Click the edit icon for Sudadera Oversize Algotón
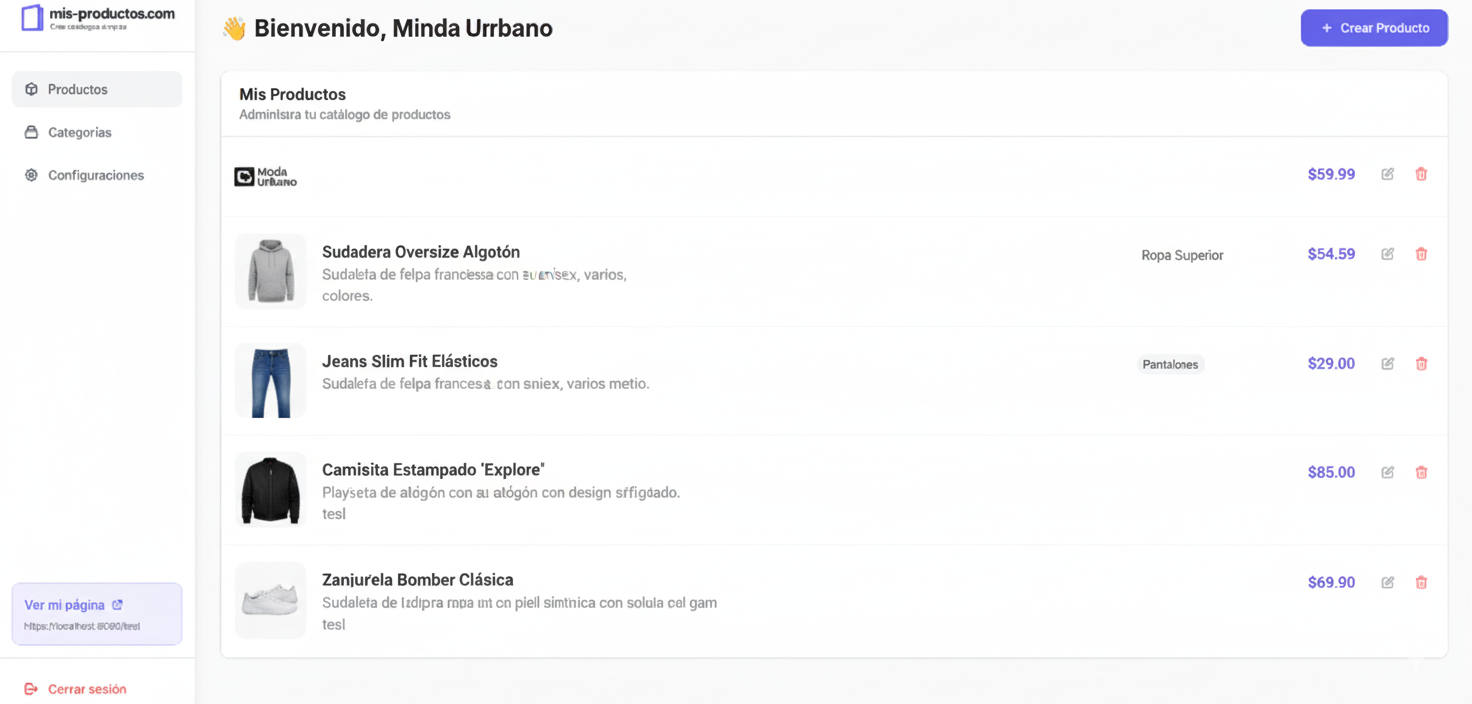The height and width of the screenshot is (704, 1472). point(1387,254)
